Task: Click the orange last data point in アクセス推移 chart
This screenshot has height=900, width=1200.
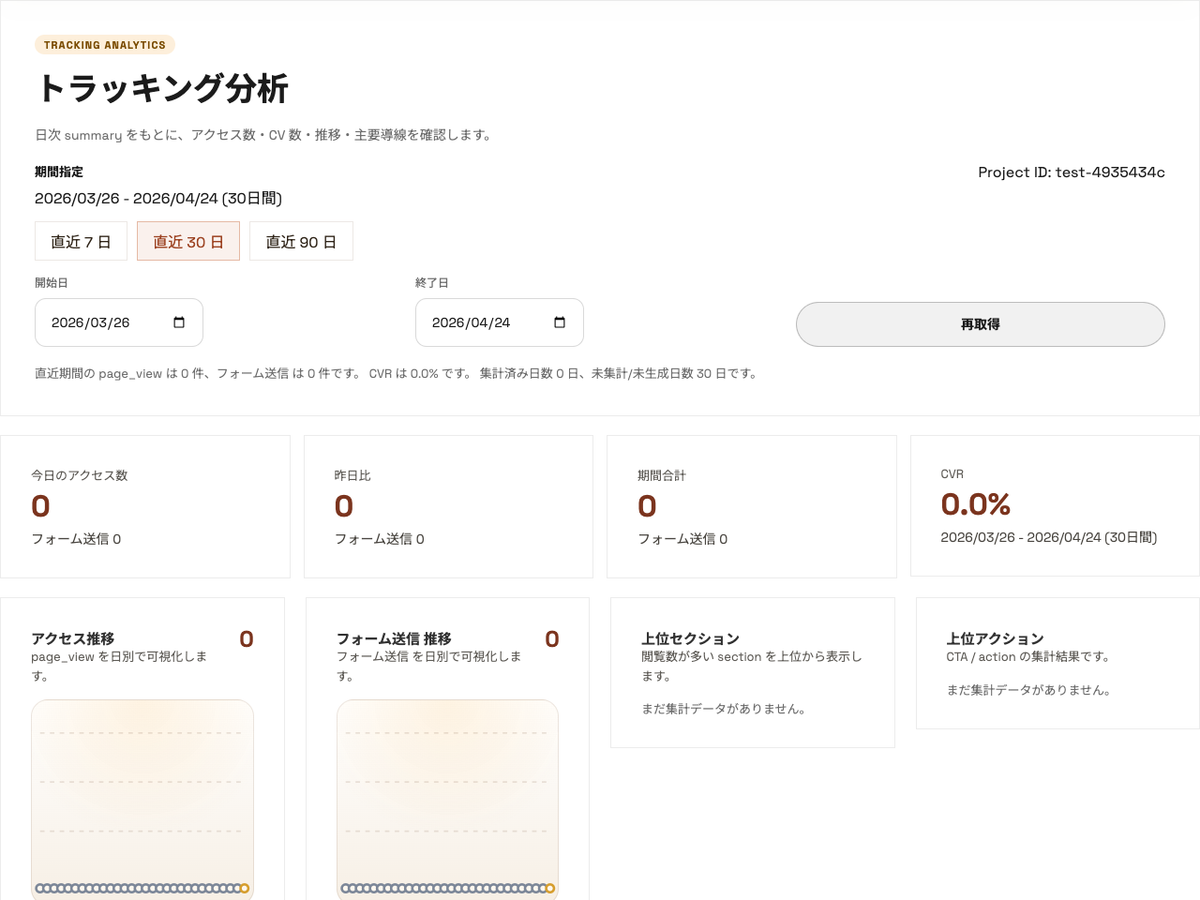Action: pyautogui.click(x=244, y=888)
